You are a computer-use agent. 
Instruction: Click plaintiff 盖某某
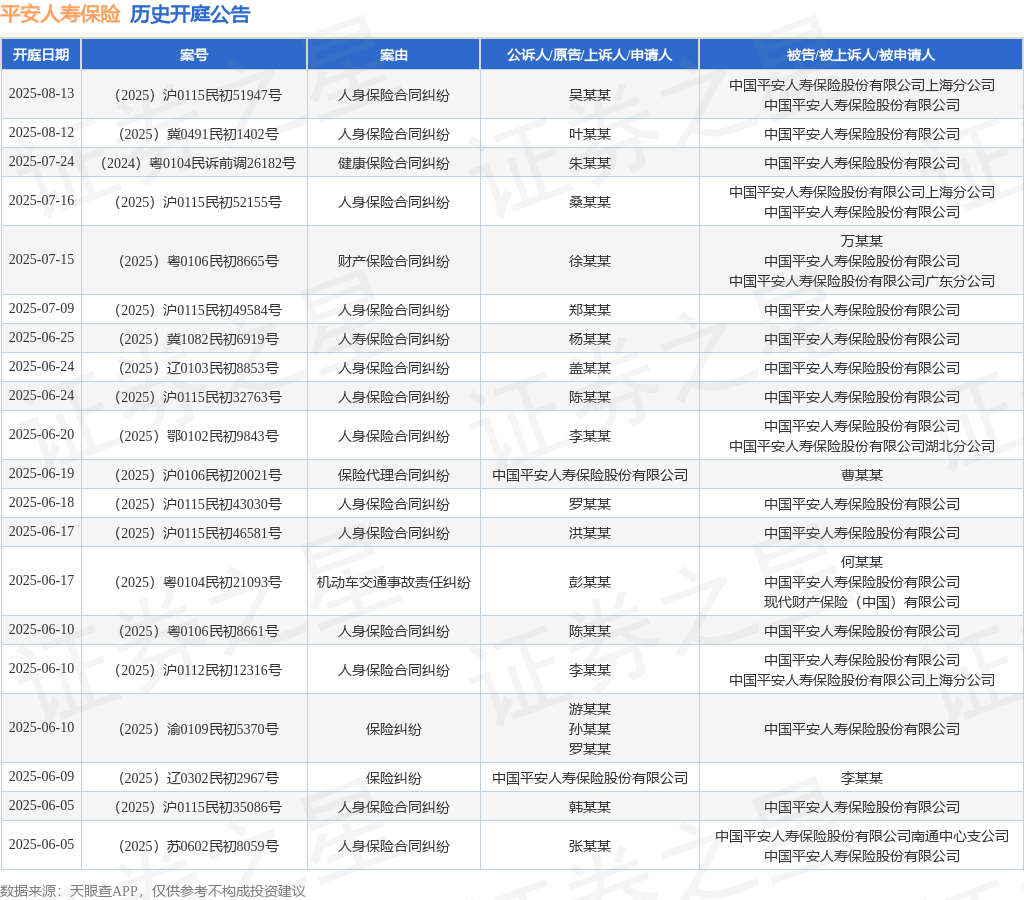point(590,368)
